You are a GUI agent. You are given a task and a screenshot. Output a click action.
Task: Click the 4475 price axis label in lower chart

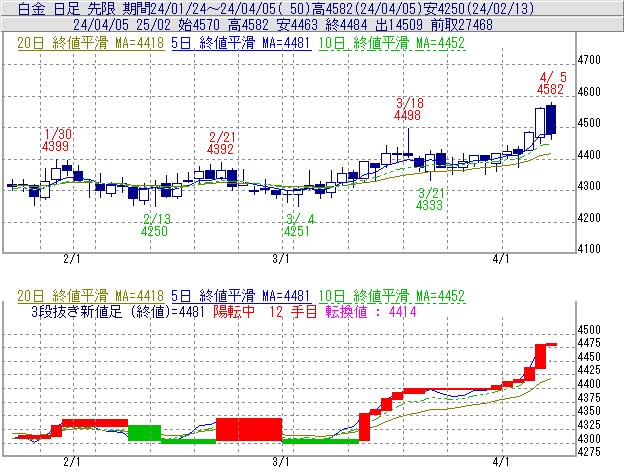pyautogui.click(x=589, y=343)
